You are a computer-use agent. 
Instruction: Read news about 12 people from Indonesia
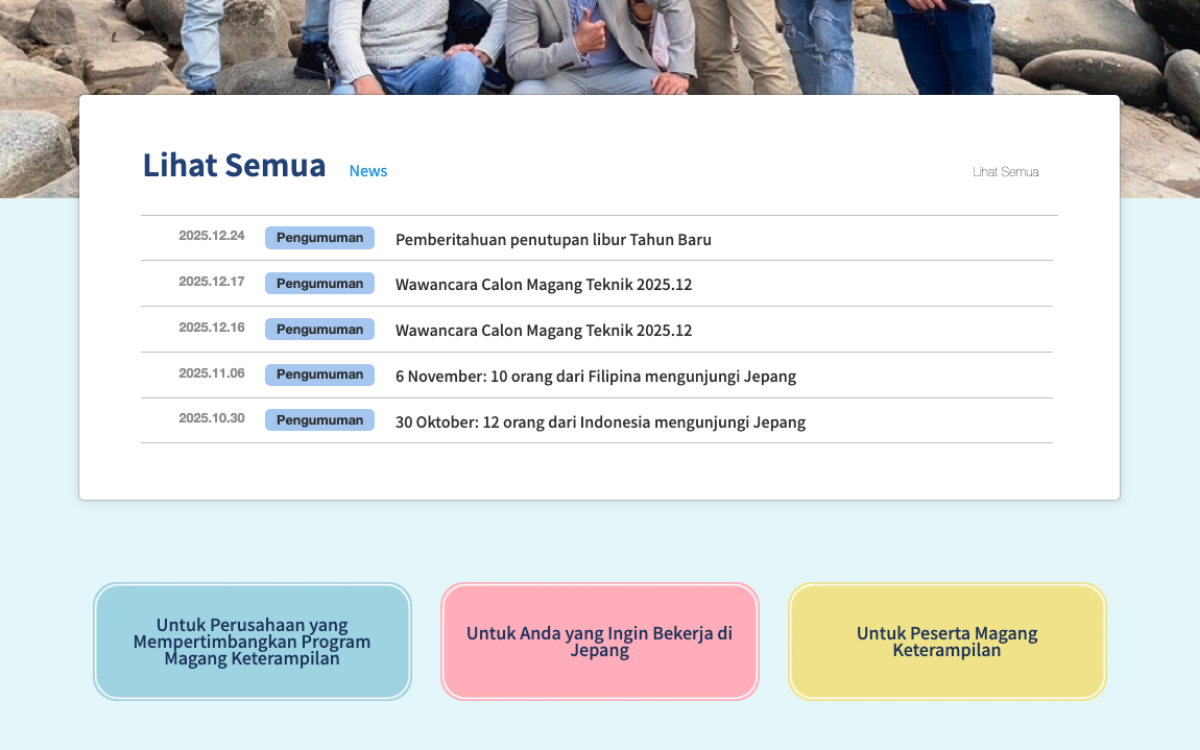coord(600,422)
